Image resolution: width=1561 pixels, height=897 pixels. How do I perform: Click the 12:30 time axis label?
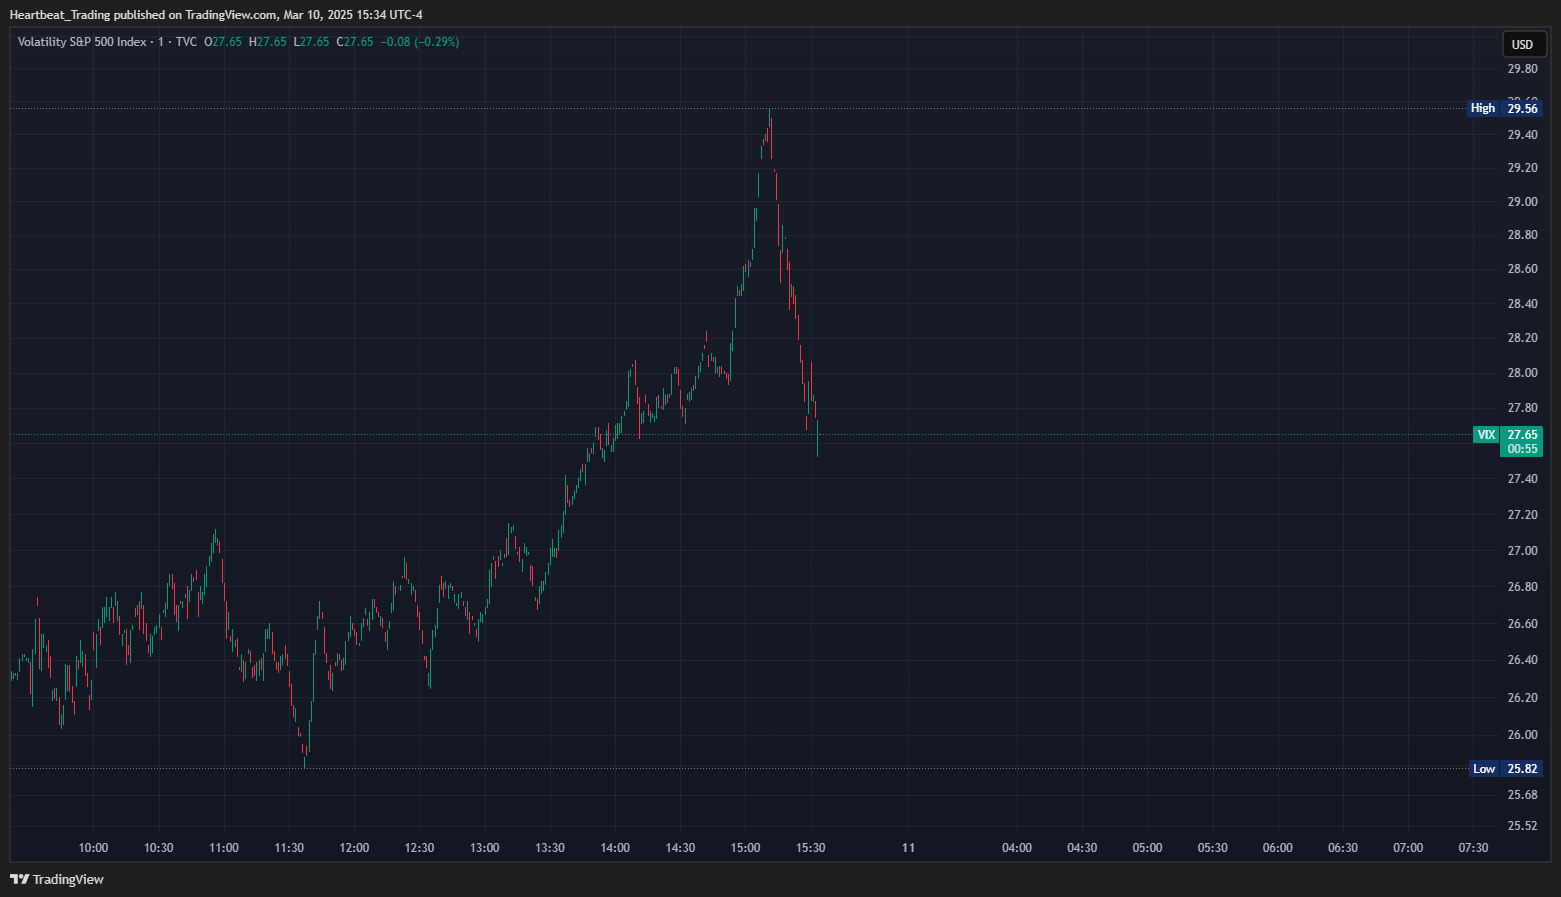point(419,848)
